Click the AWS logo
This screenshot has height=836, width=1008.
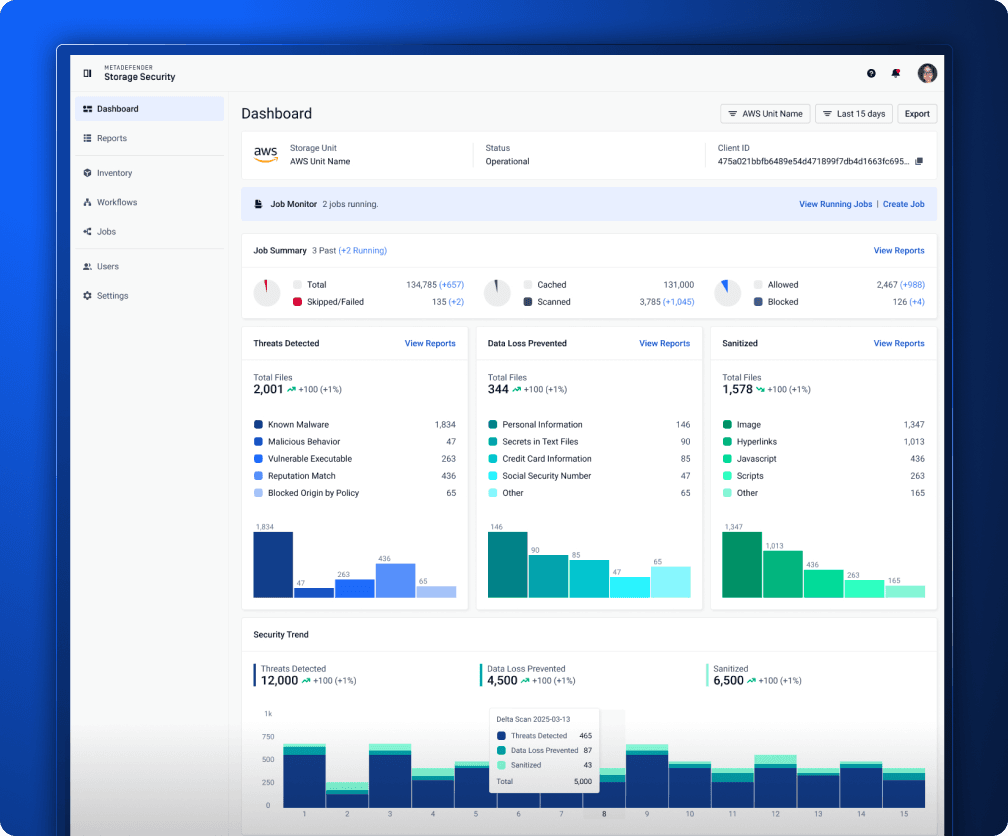[x=266, y=154]
